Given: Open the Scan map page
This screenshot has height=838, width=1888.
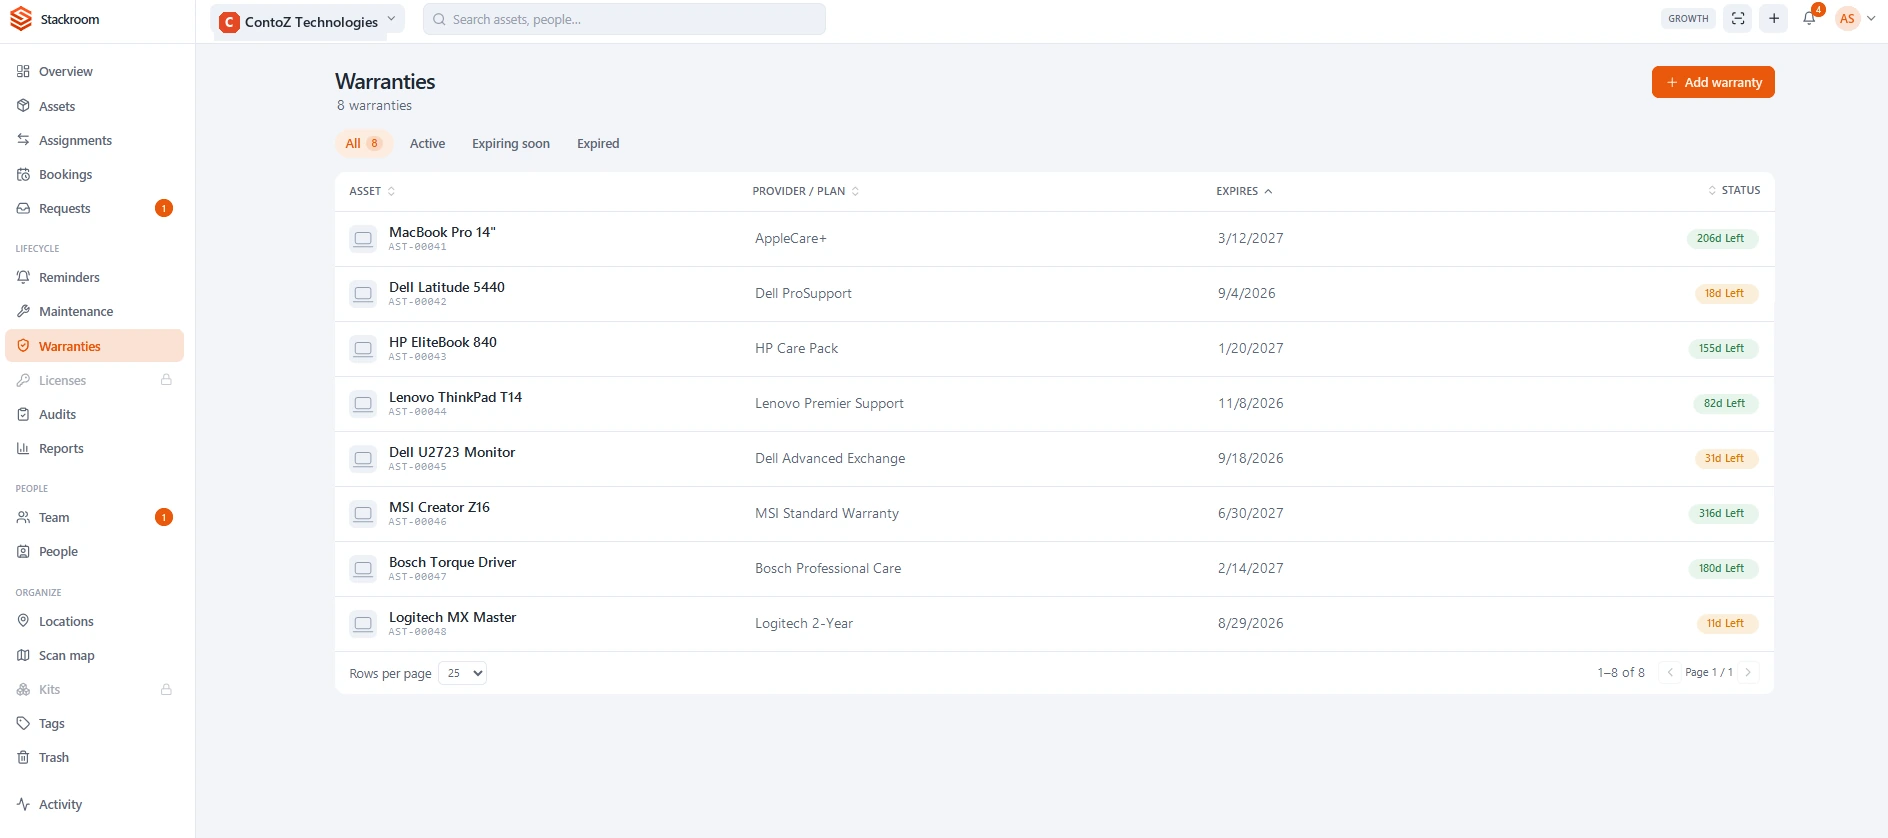Looking at the screenshot, I should (95, 655).
